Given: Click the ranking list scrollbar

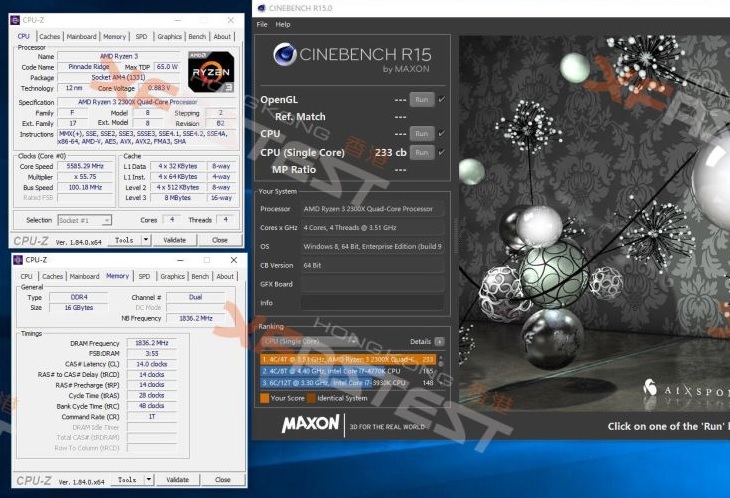Looking at the screenshot, I should click(441, 370).
